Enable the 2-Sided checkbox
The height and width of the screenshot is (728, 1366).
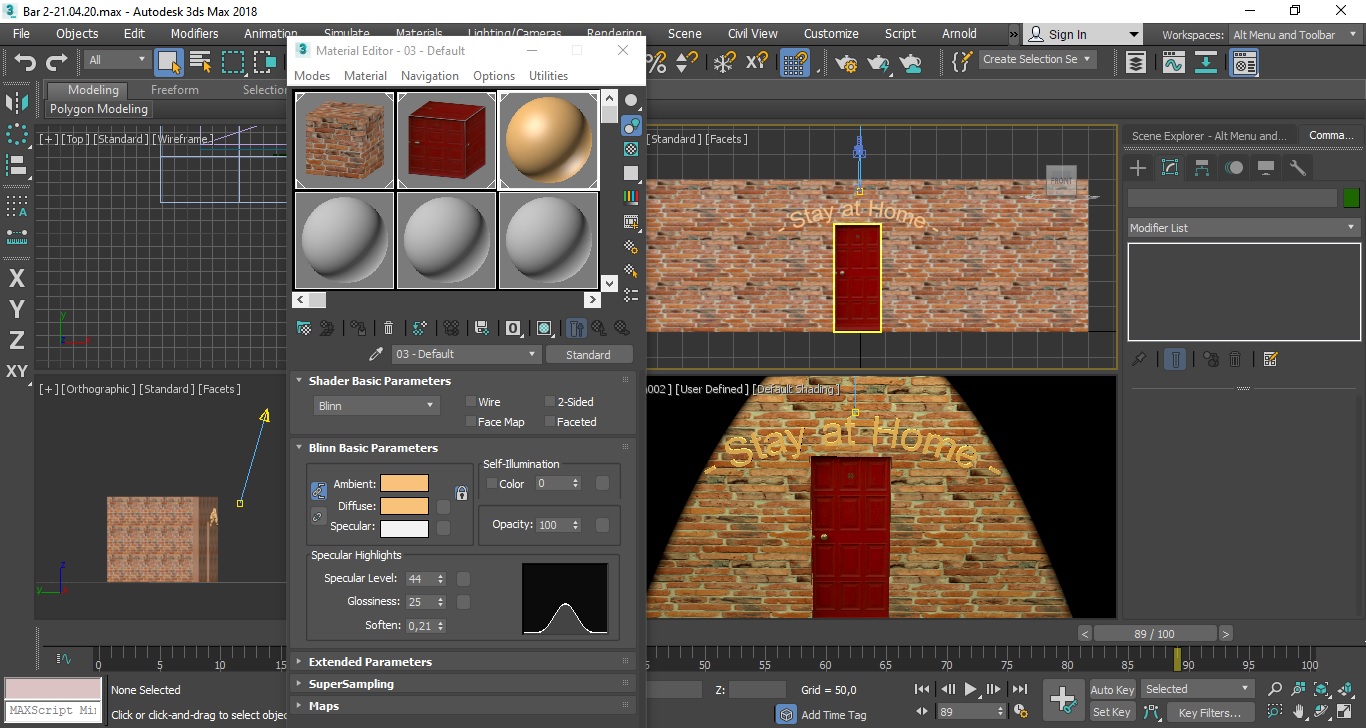[550, 402]
